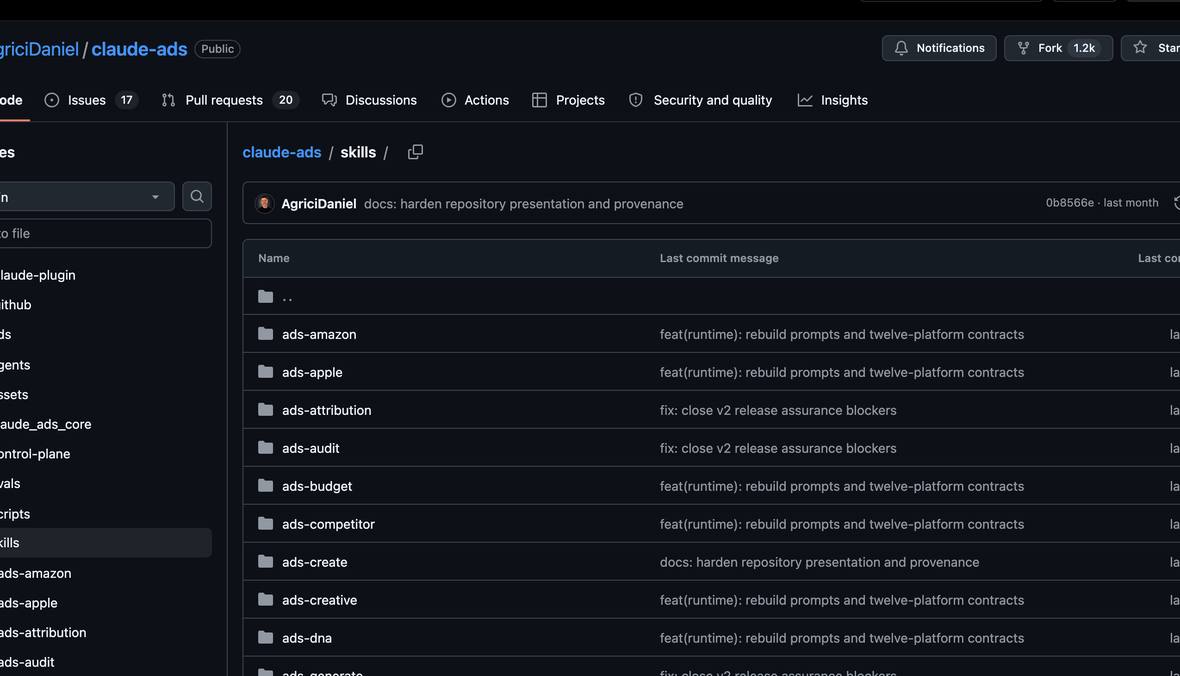Switch to the Pull requests tab
The image size is (1180, 676).
tap(230, 100)
